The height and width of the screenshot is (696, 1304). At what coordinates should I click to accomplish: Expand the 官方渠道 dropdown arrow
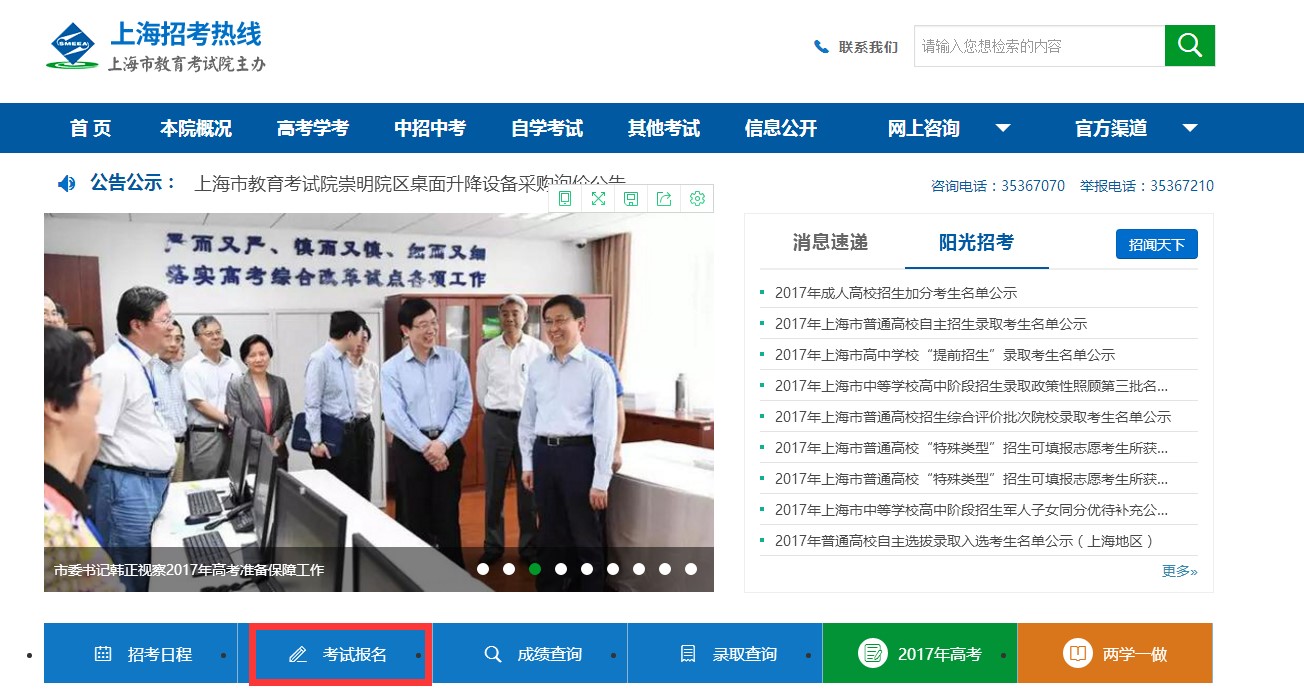click(1190, 128)
